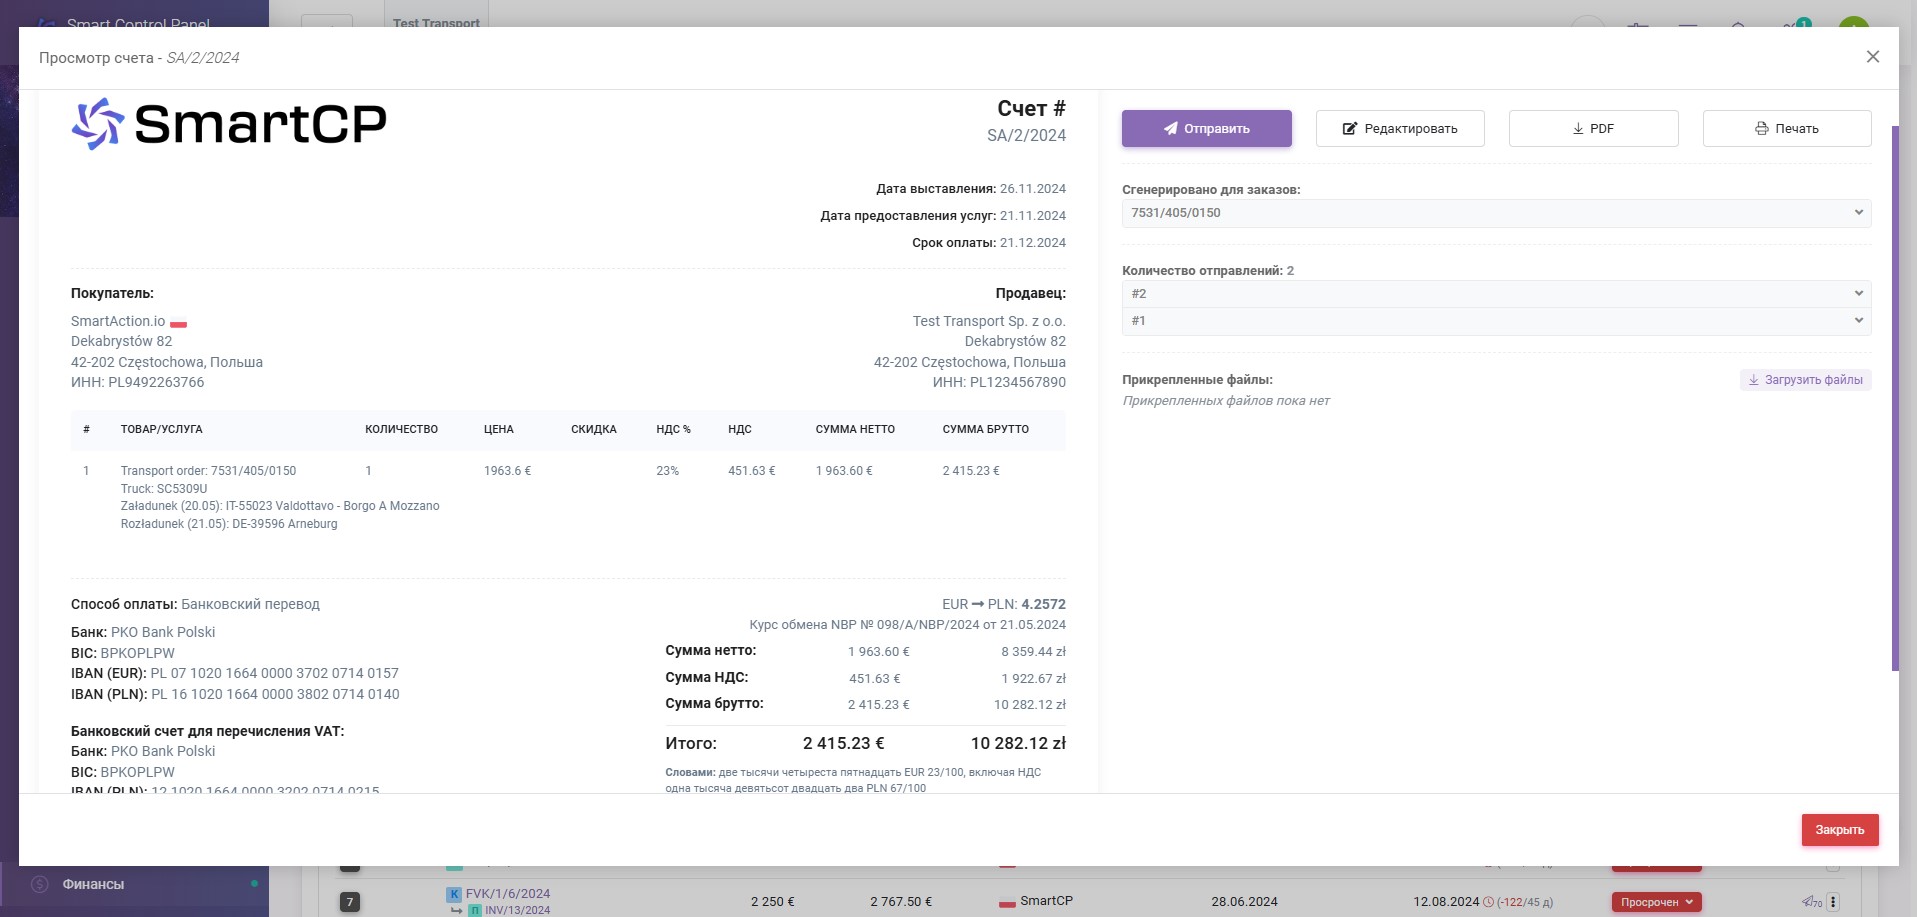The image size is (1917, 917).
Task: Open the shipment #2 dropdown
Action: pyautogui.click(x=1858, y=293)
